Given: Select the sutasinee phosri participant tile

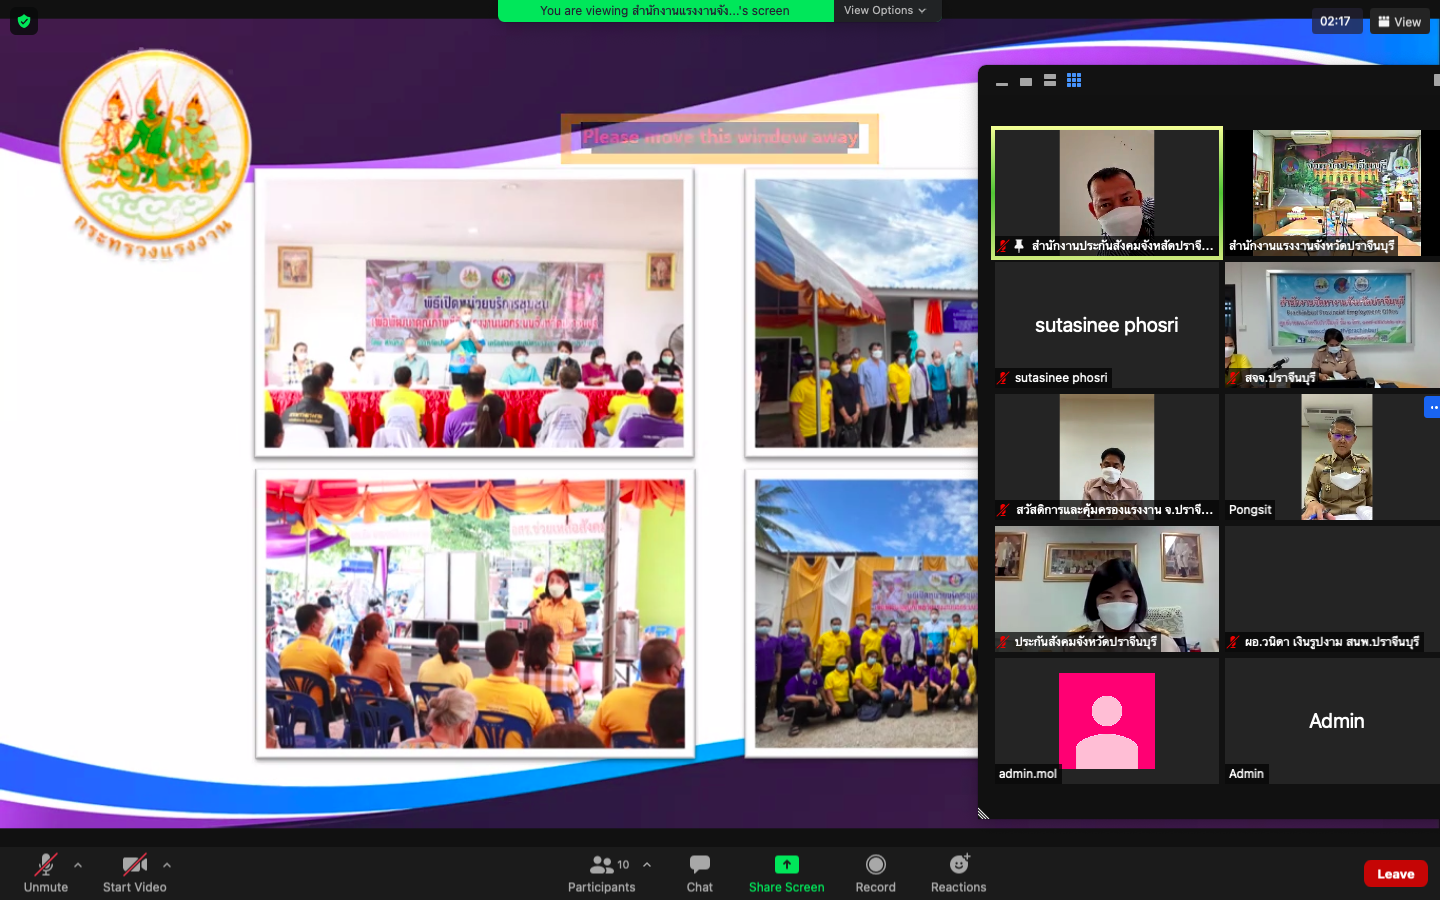Looking at the screenshot, I should 1106,325.
